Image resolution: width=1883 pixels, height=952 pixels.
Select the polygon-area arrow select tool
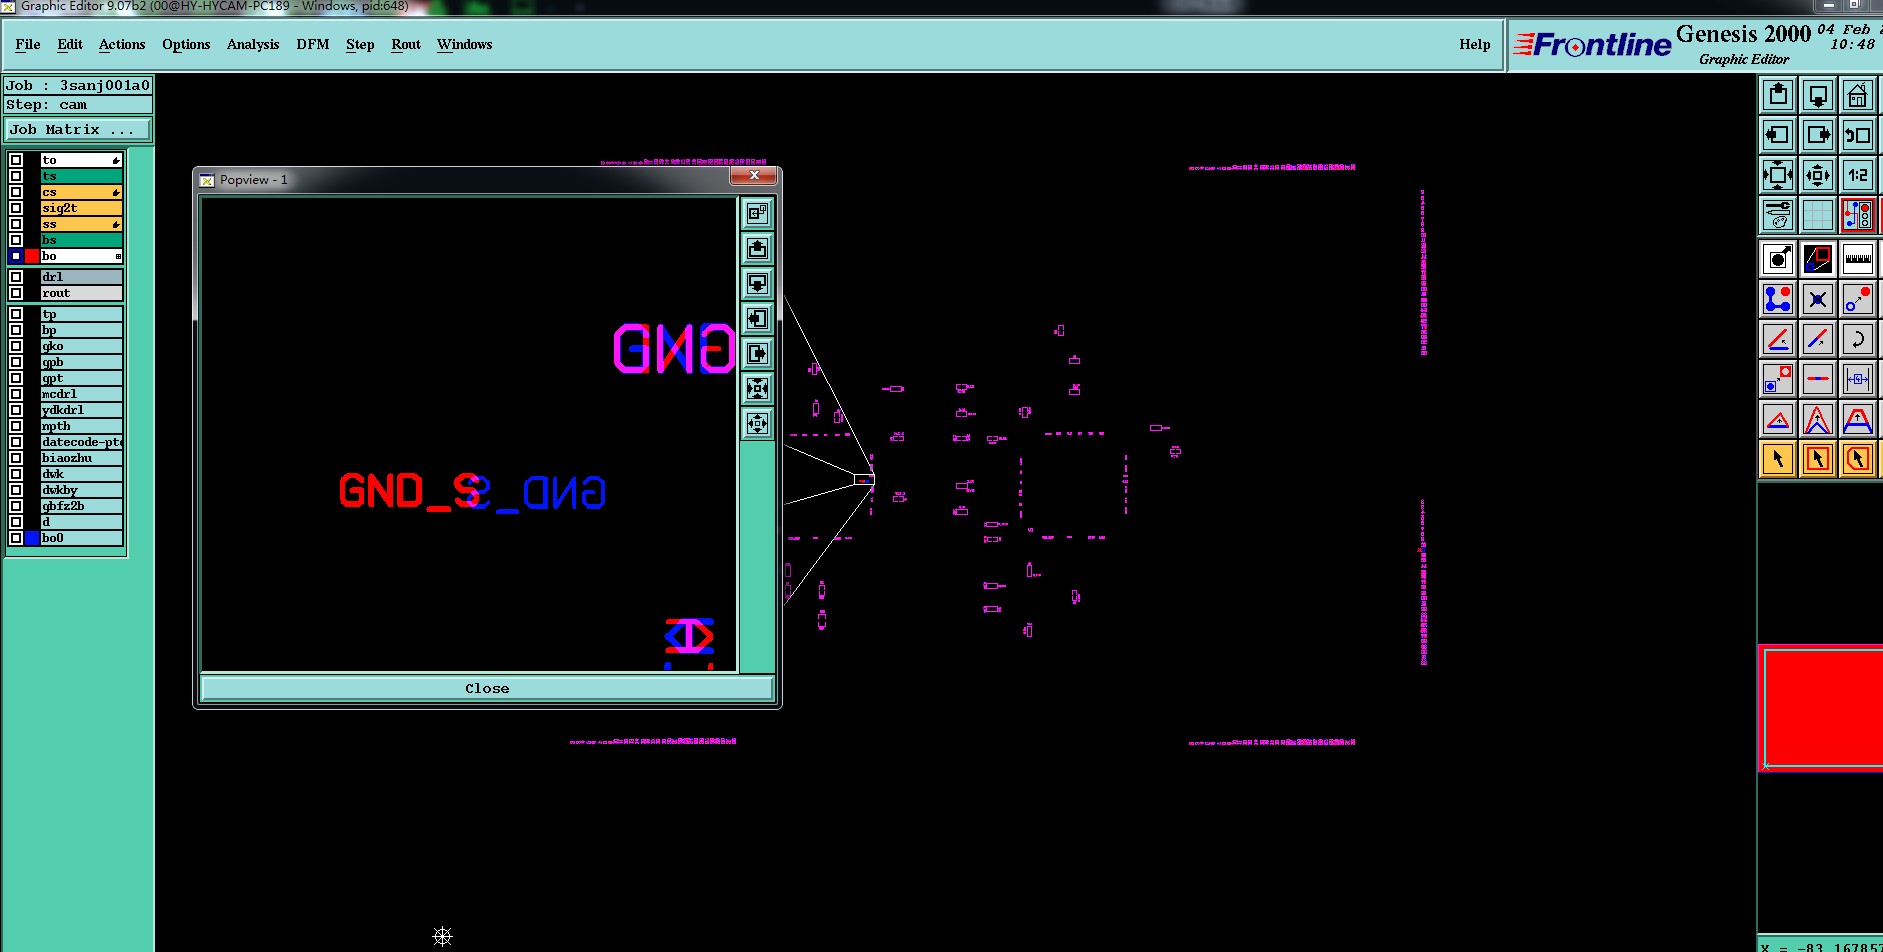tap(1858, 459)
